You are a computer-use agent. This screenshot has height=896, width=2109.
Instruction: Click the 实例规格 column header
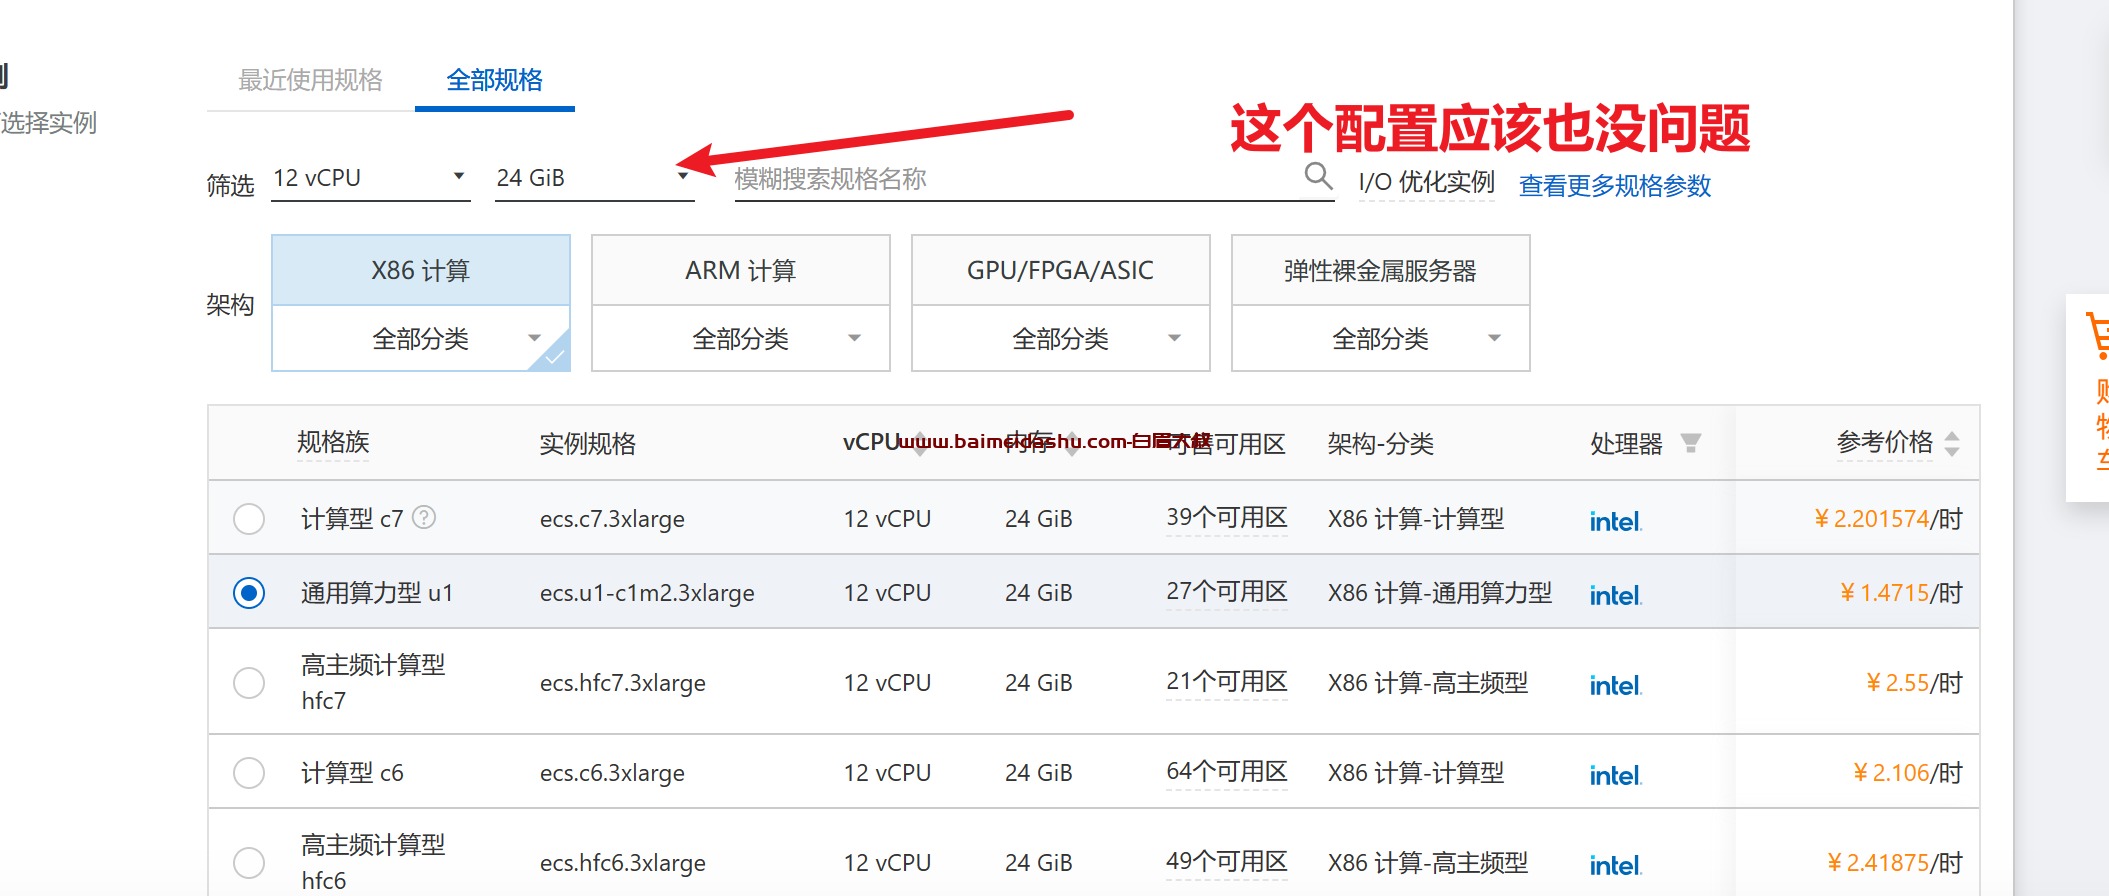point(588,443)
